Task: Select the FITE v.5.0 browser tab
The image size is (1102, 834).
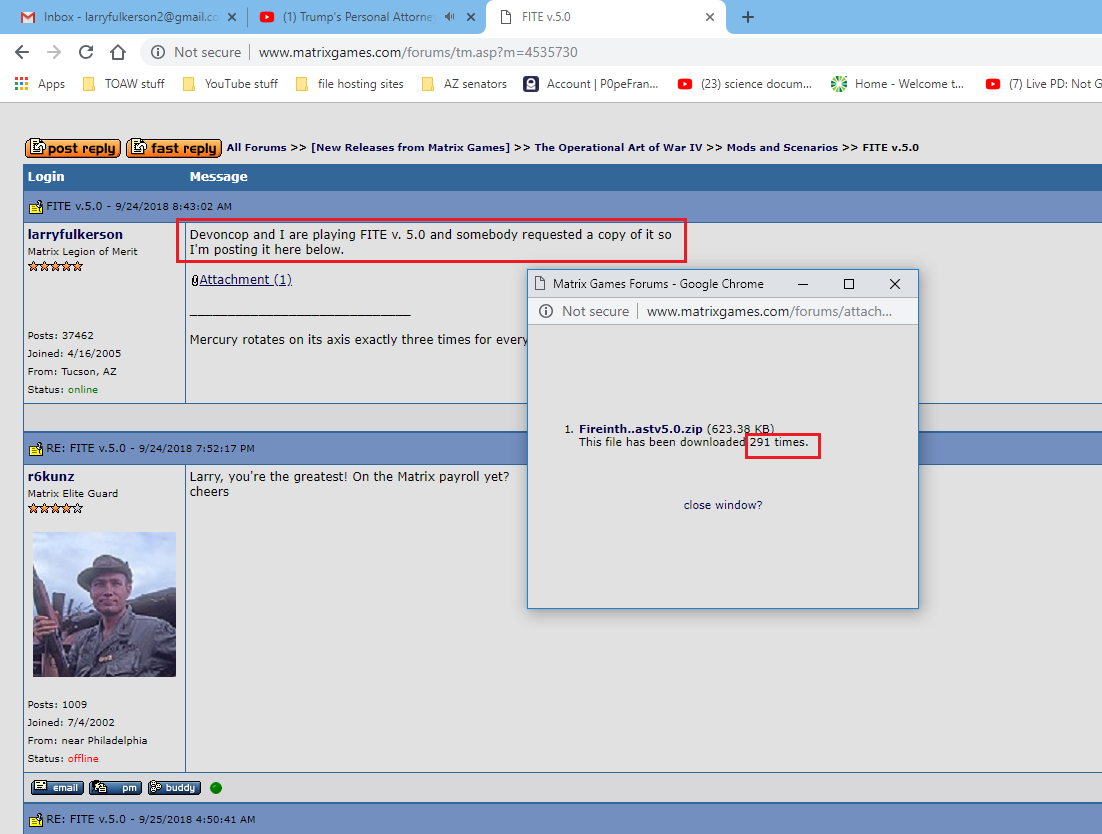Action: [x=604, y=17]
